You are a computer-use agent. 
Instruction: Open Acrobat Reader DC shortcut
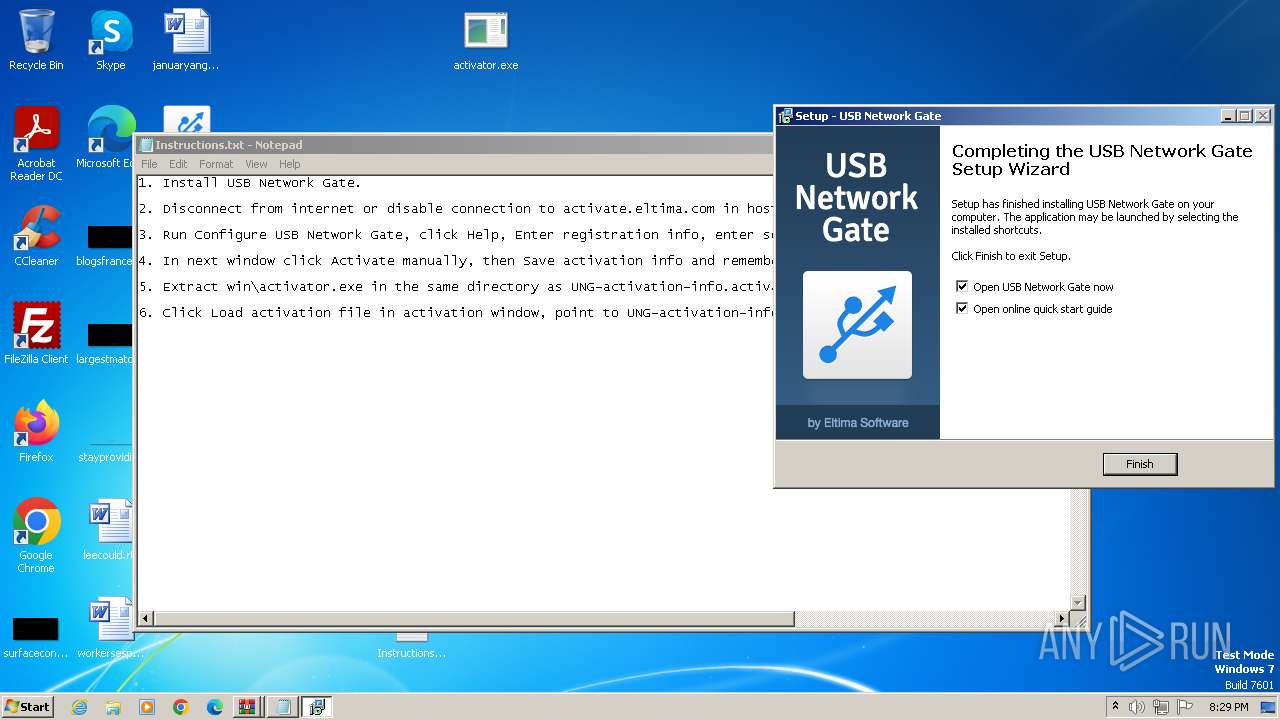tap(36, 144)
